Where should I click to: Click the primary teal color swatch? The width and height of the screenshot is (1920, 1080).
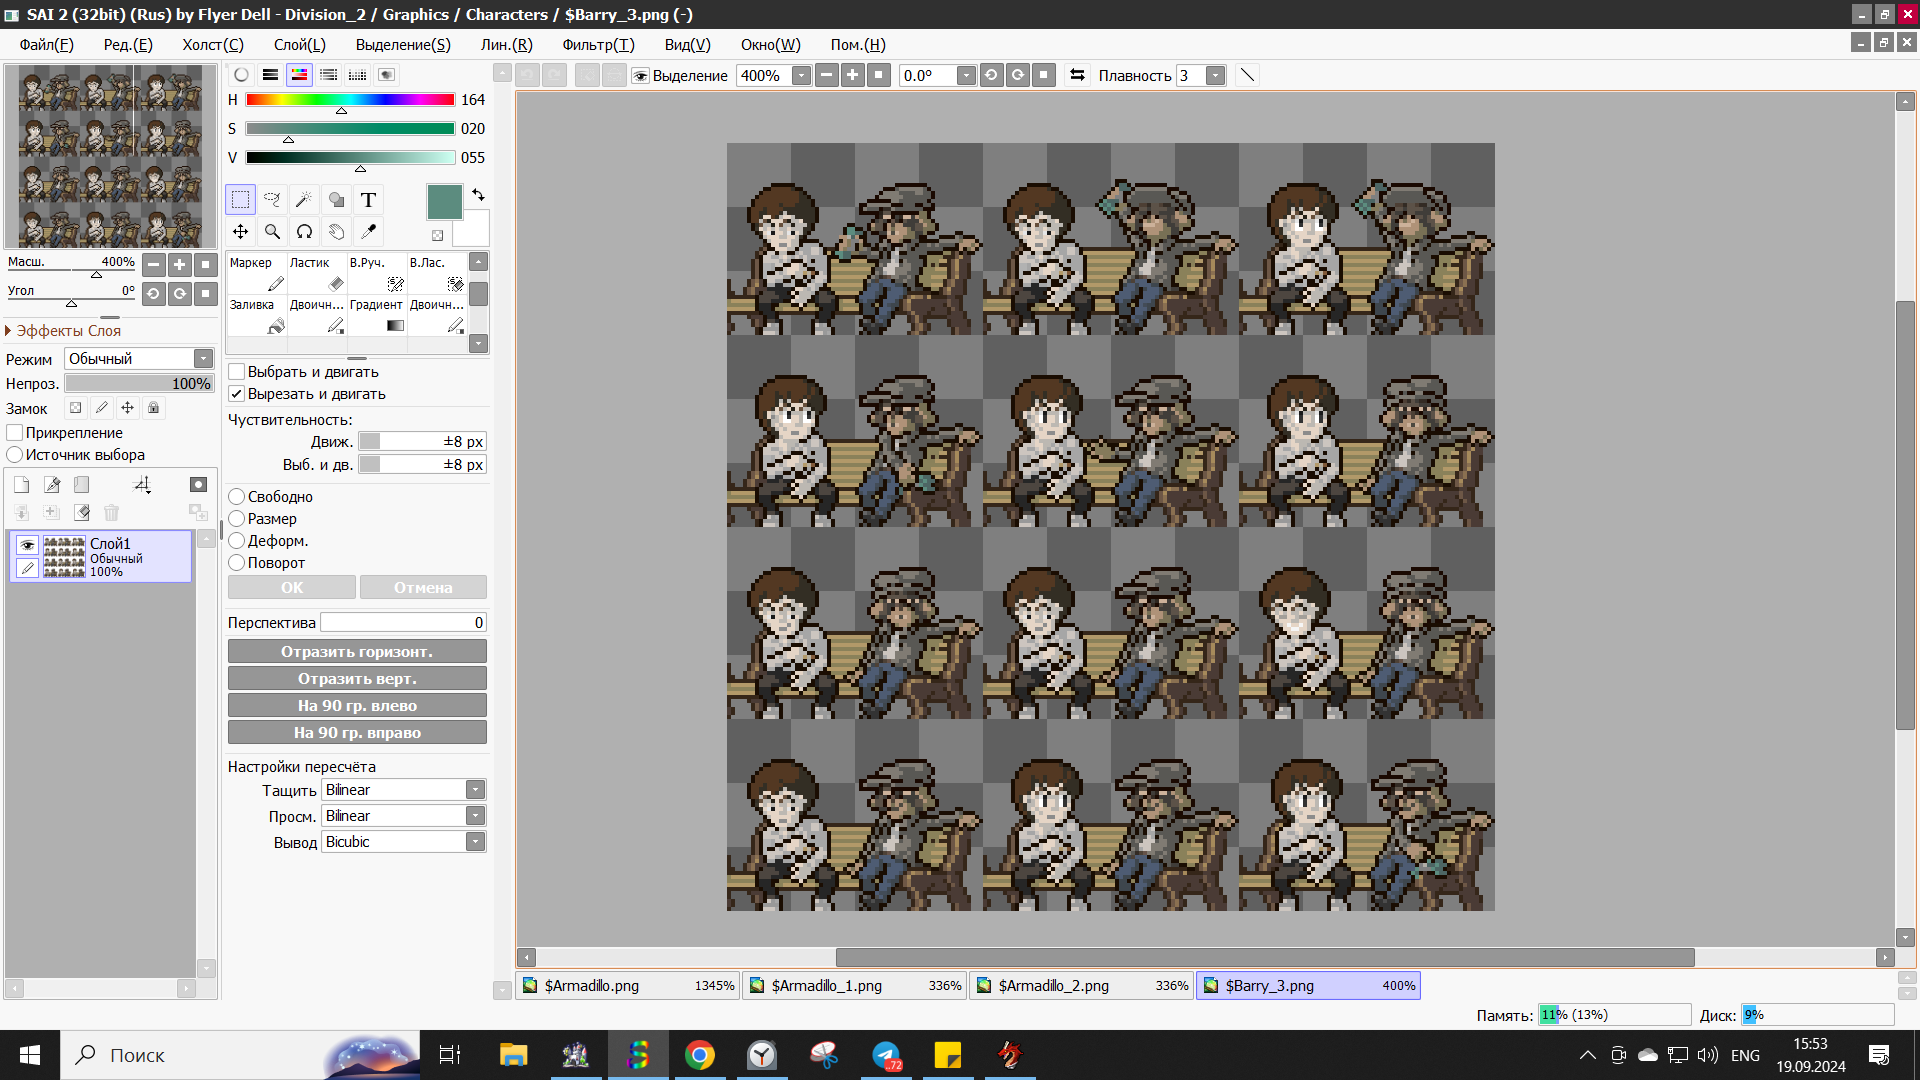(444, 202)
